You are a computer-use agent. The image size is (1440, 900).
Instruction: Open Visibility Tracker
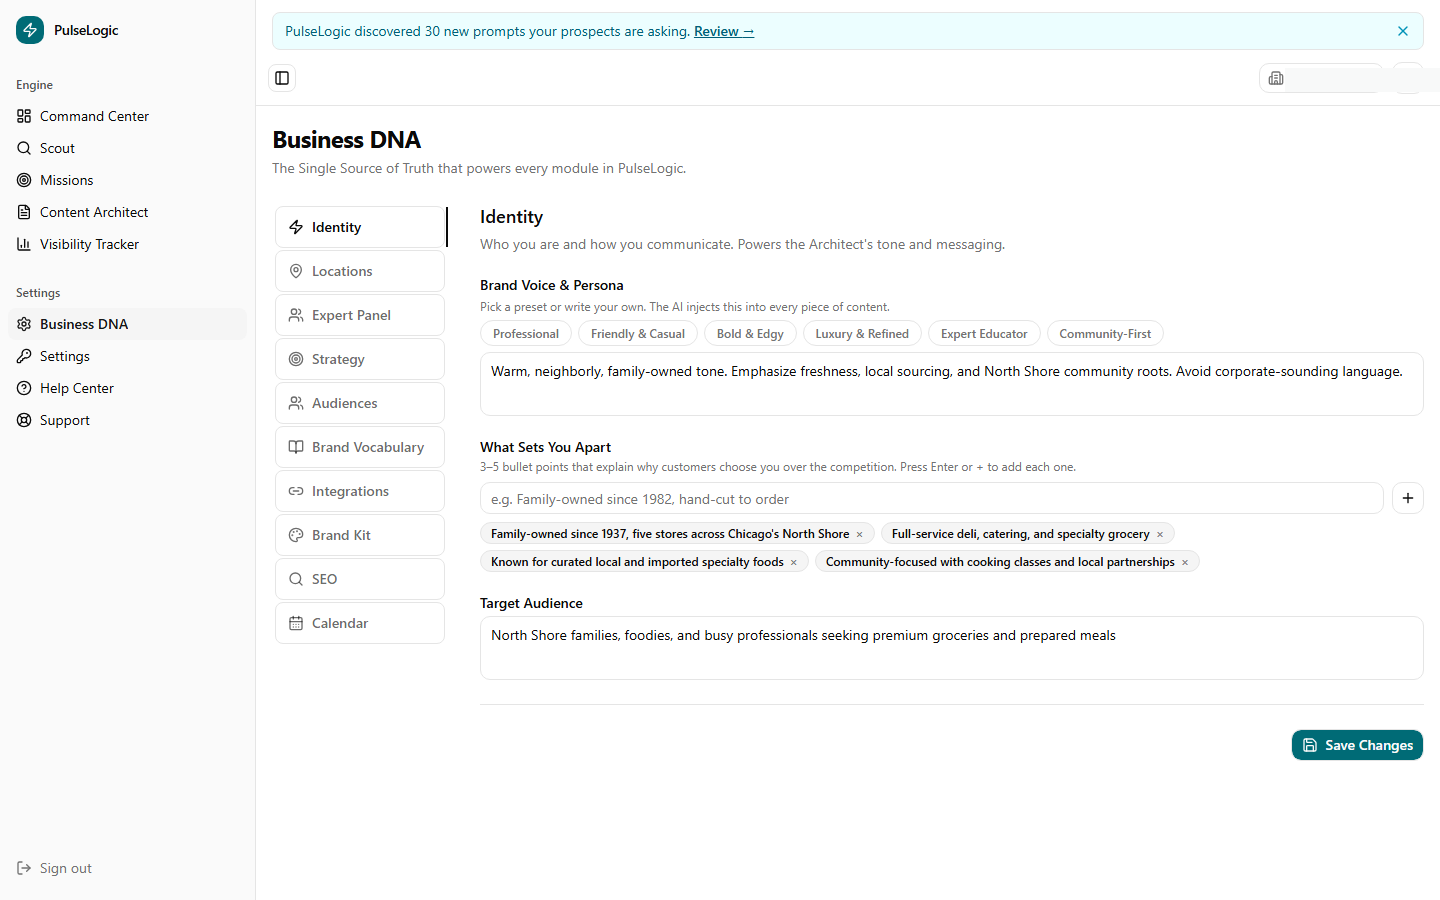(127, 244)
